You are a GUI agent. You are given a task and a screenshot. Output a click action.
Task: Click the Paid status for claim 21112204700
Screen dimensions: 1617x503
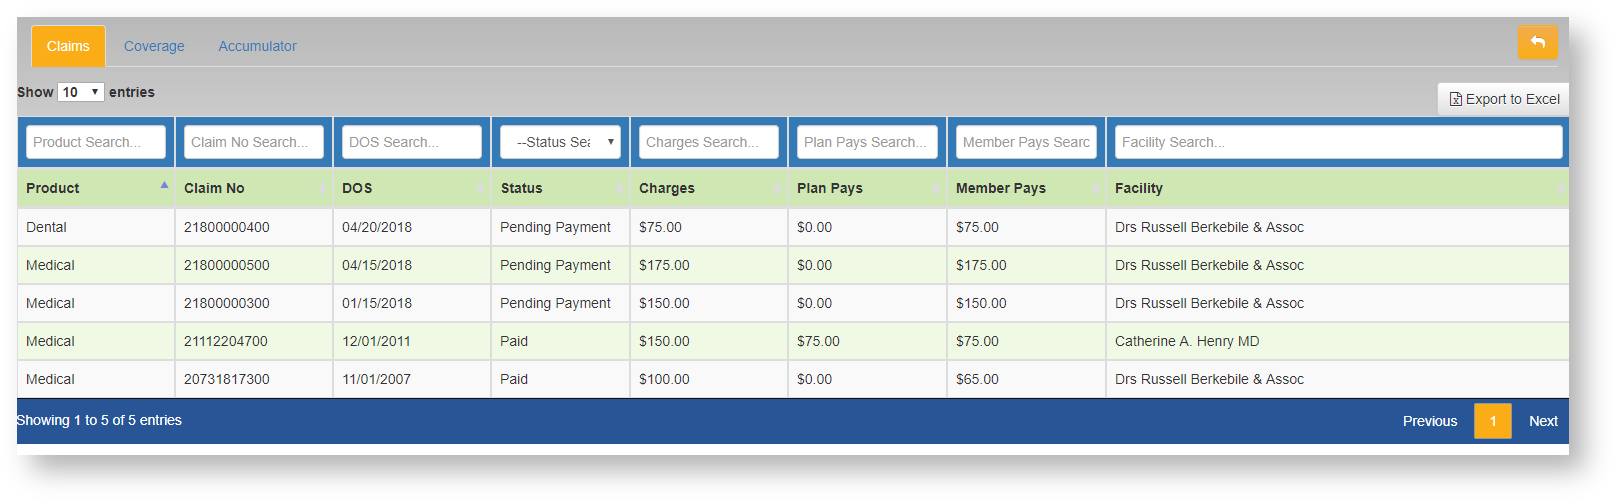click(514, 341)
